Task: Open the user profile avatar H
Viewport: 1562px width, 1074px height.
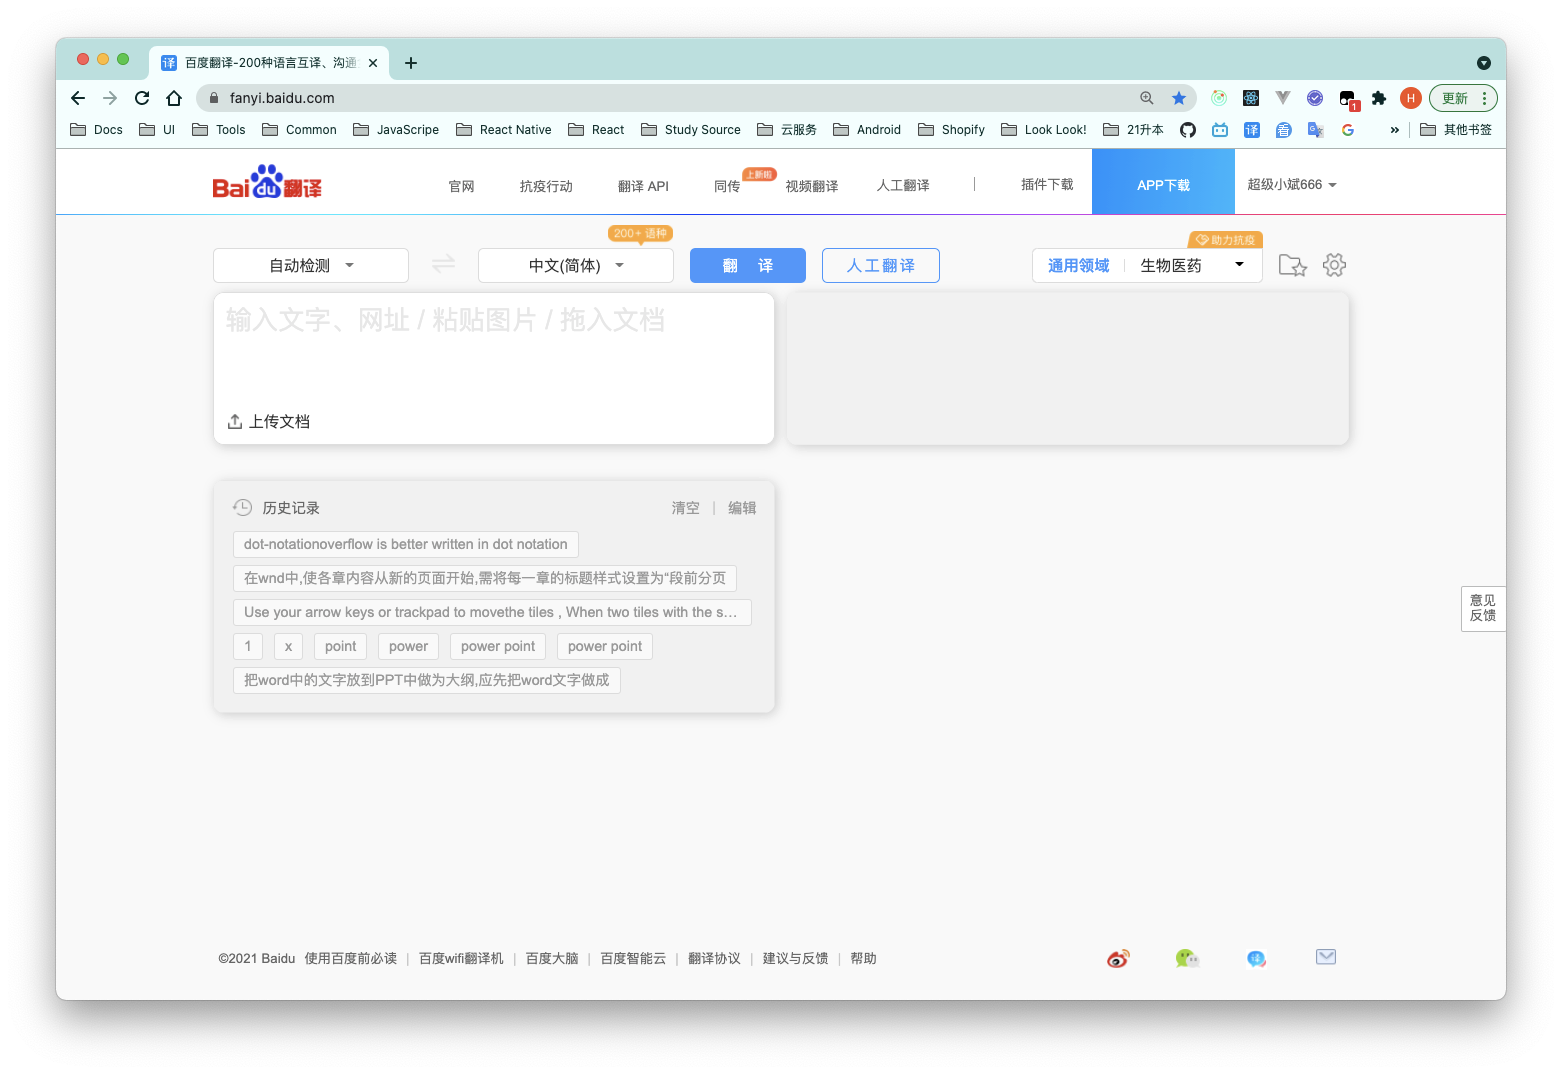Action: click(1411, 98)
